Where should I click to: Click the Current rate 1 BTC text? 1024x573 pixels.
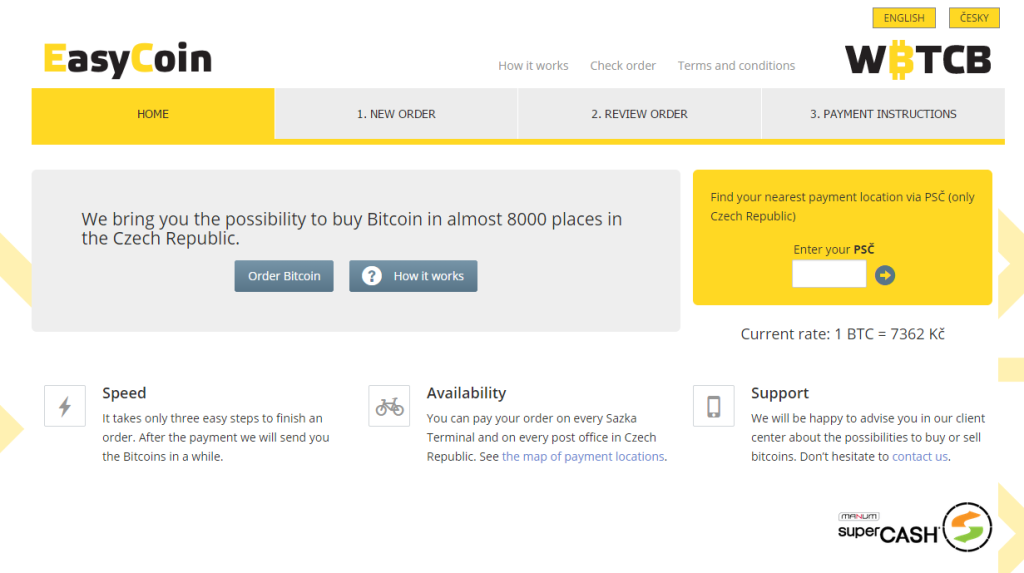842,334
